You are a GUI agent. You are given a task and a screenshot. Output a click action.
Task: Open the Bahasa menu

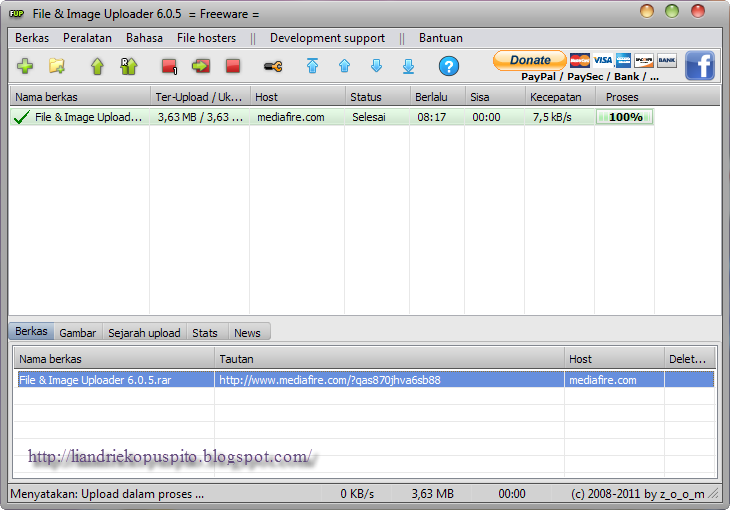[x=144, y=38]
